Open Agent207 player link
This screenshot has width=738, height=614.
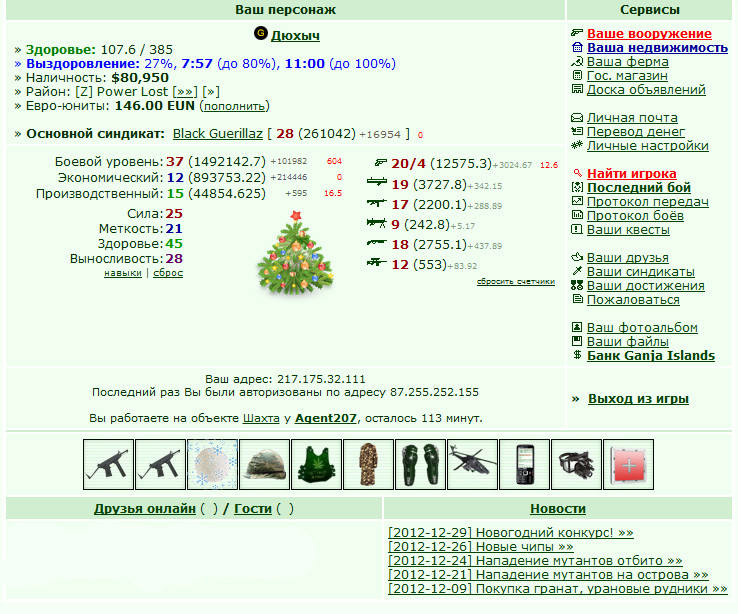click(325, 418)
